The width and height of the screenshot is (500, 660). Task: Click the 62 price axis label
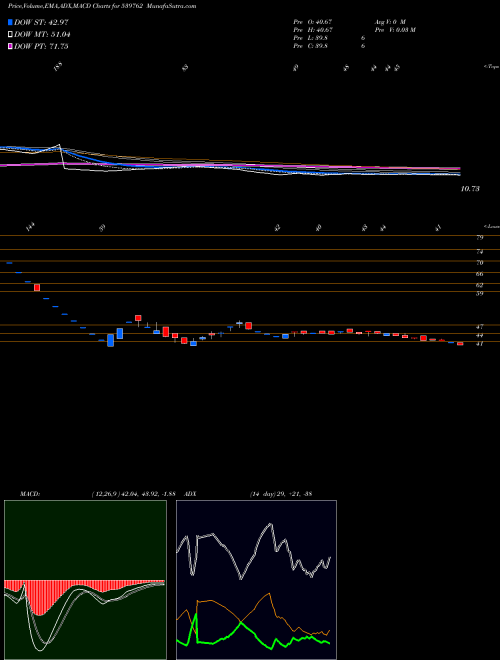point(479,285)
